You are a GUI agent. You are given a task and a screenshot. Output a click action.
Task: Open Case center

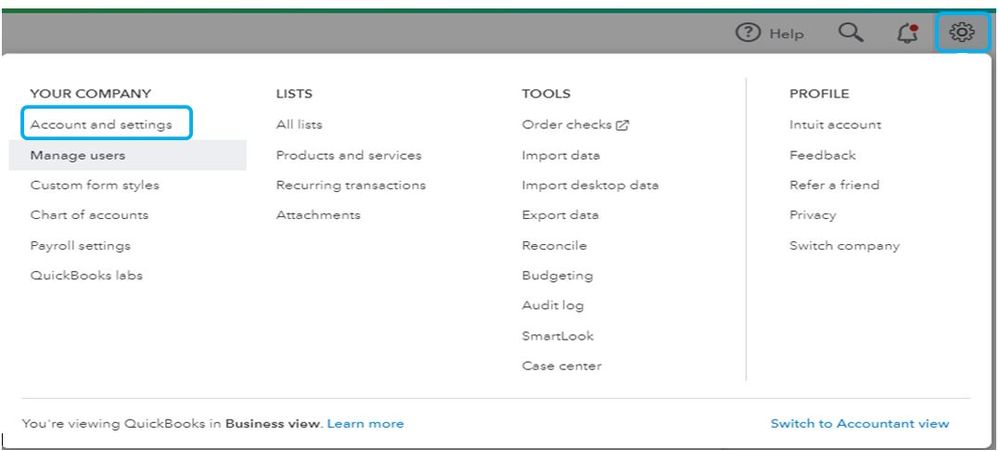pos(561,366)
